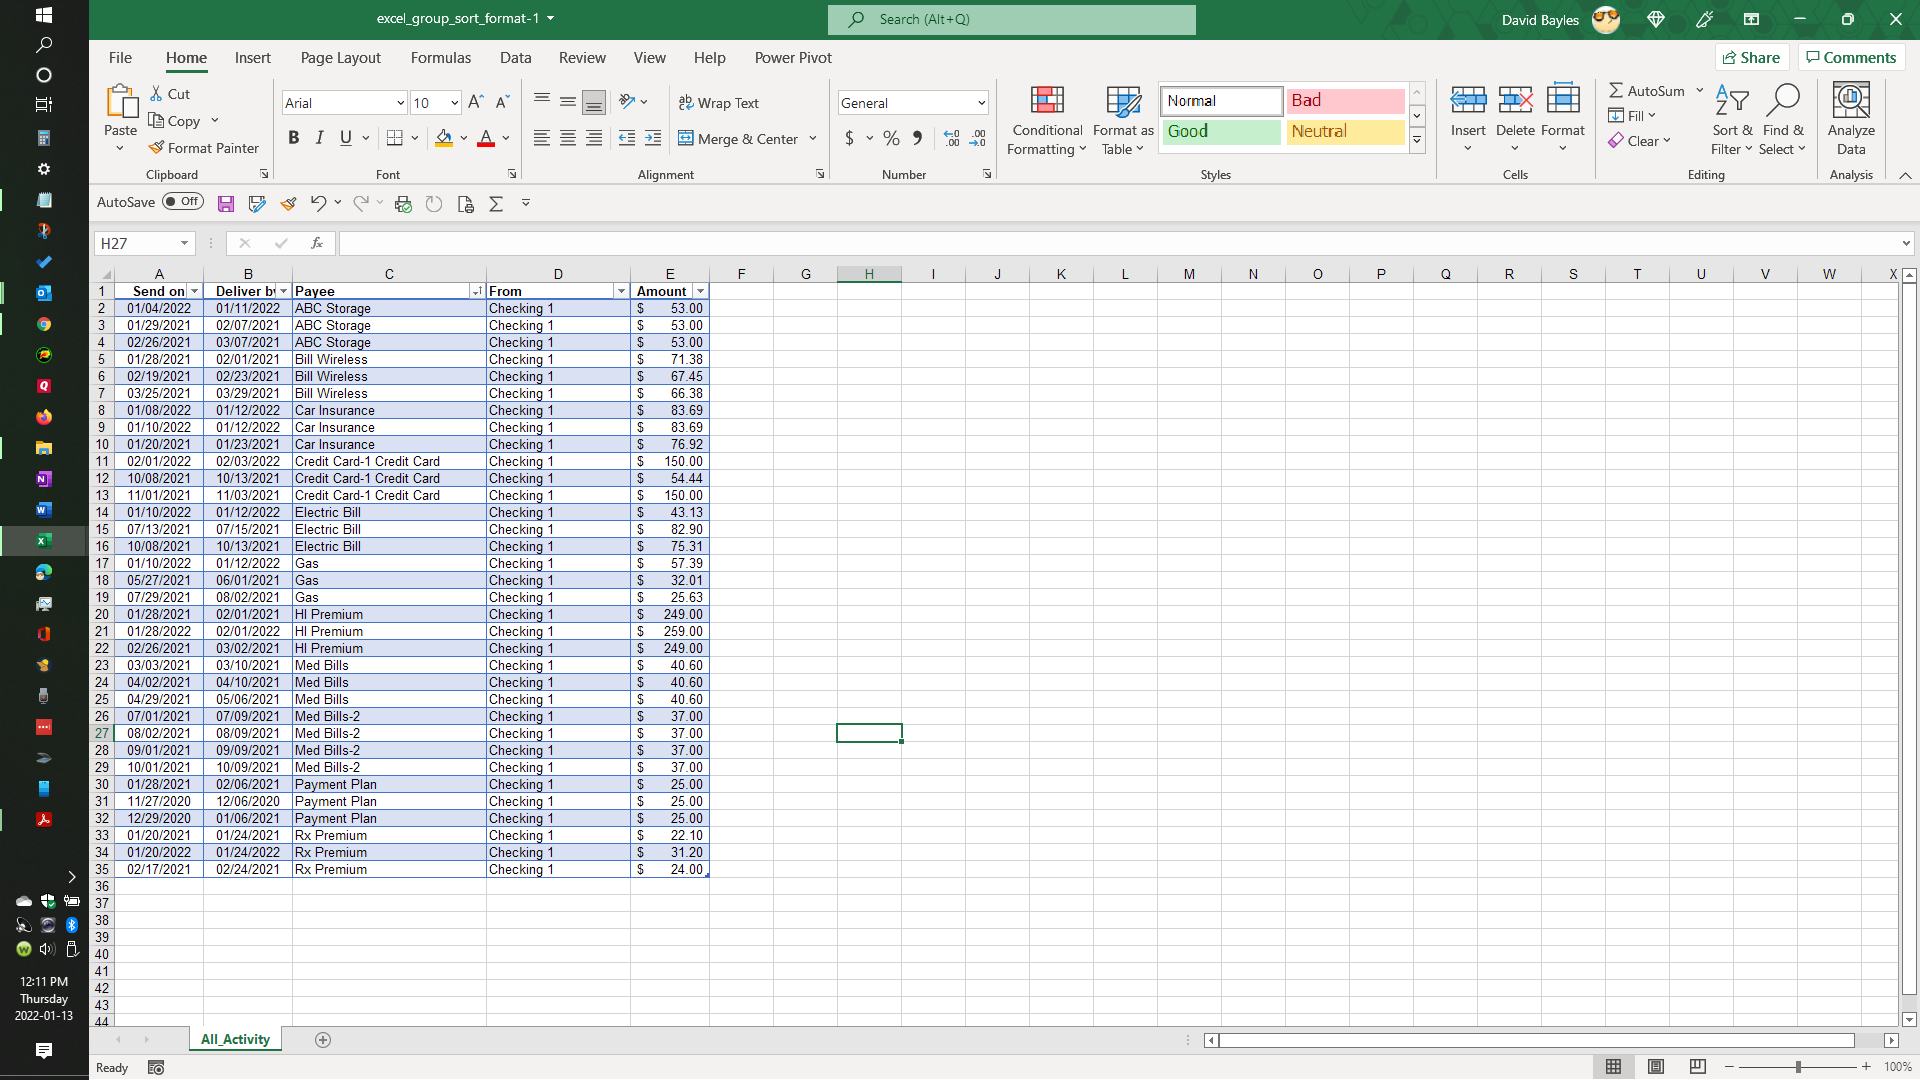The image size is (1920, 1080).
Task: Click the Percent Style icon
Action: tap(891, 138)
